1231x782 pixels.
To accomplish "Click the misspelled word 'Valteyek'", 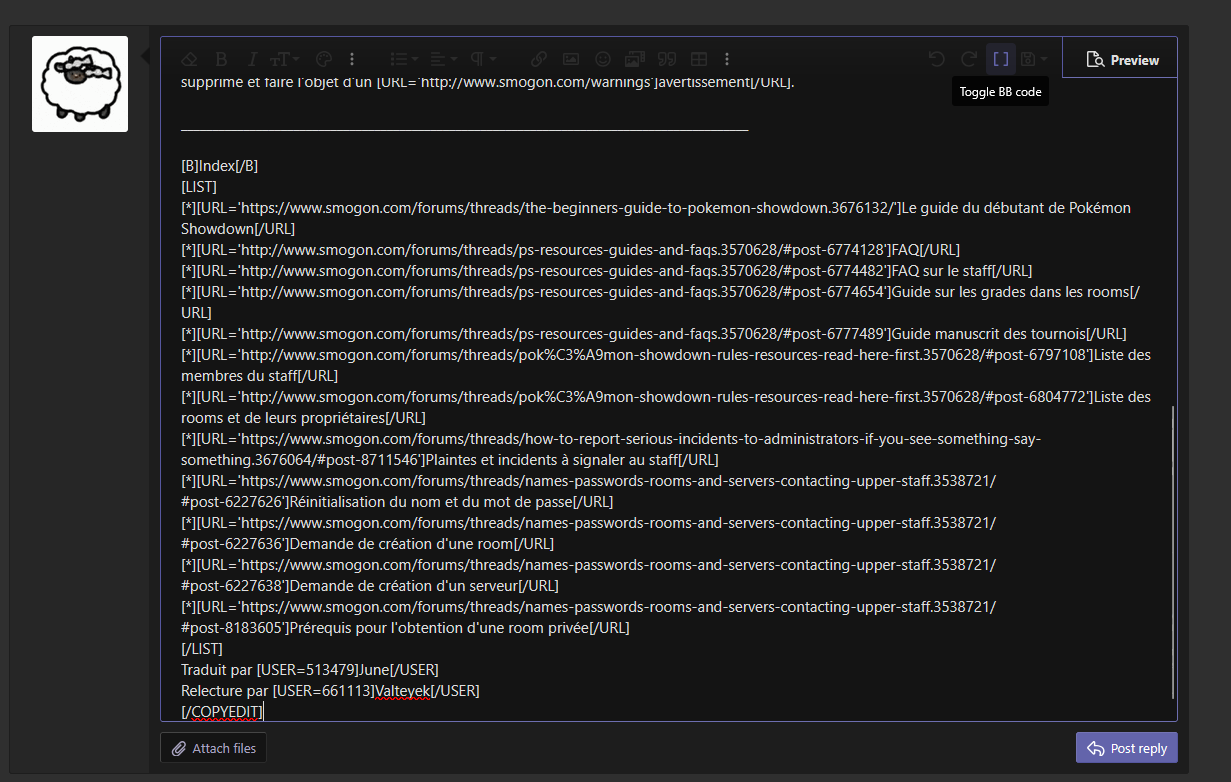I will 402,690.
